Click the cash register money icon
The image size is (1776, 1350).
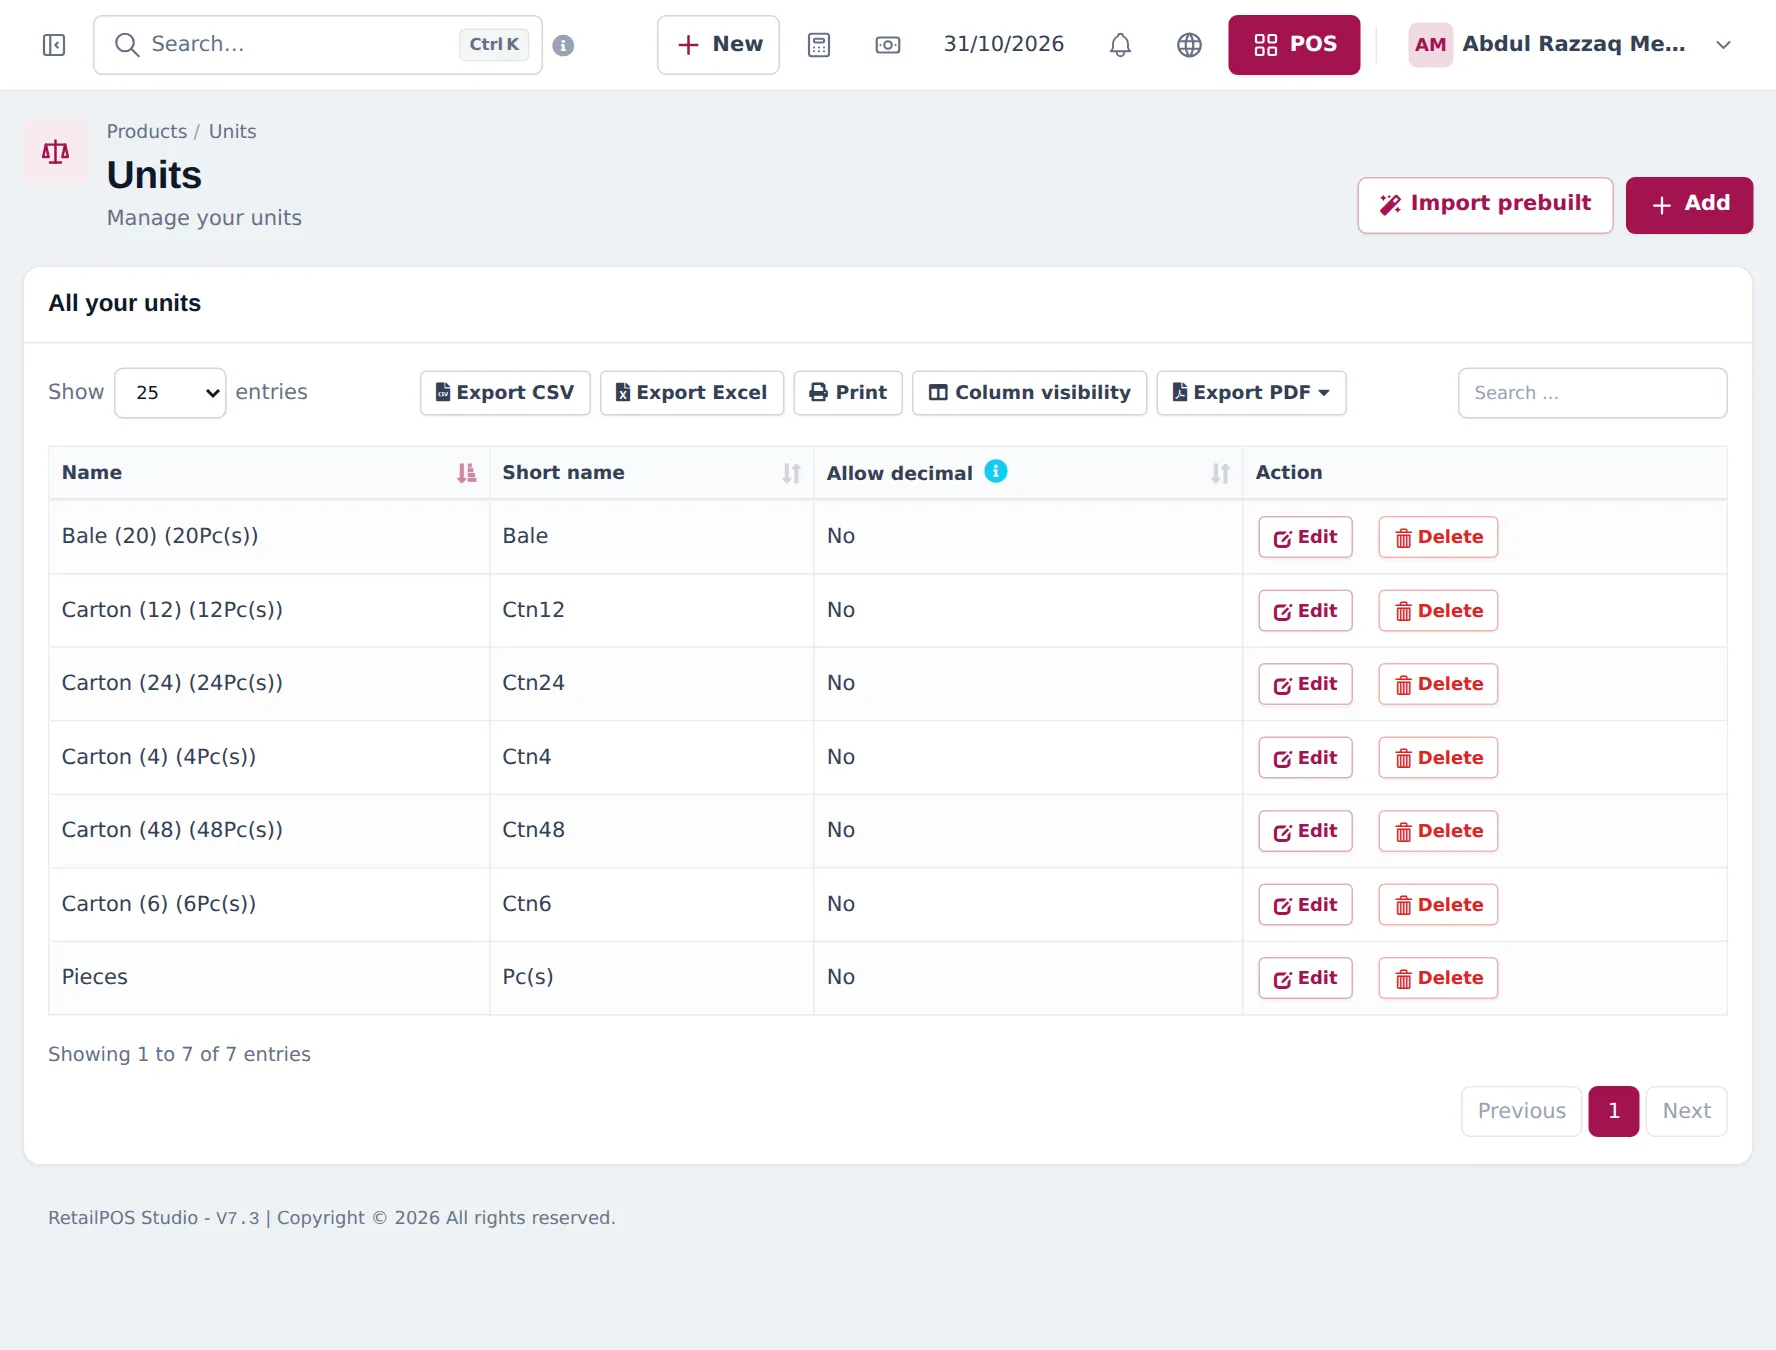pyautogui.click(x=888, y=45)
